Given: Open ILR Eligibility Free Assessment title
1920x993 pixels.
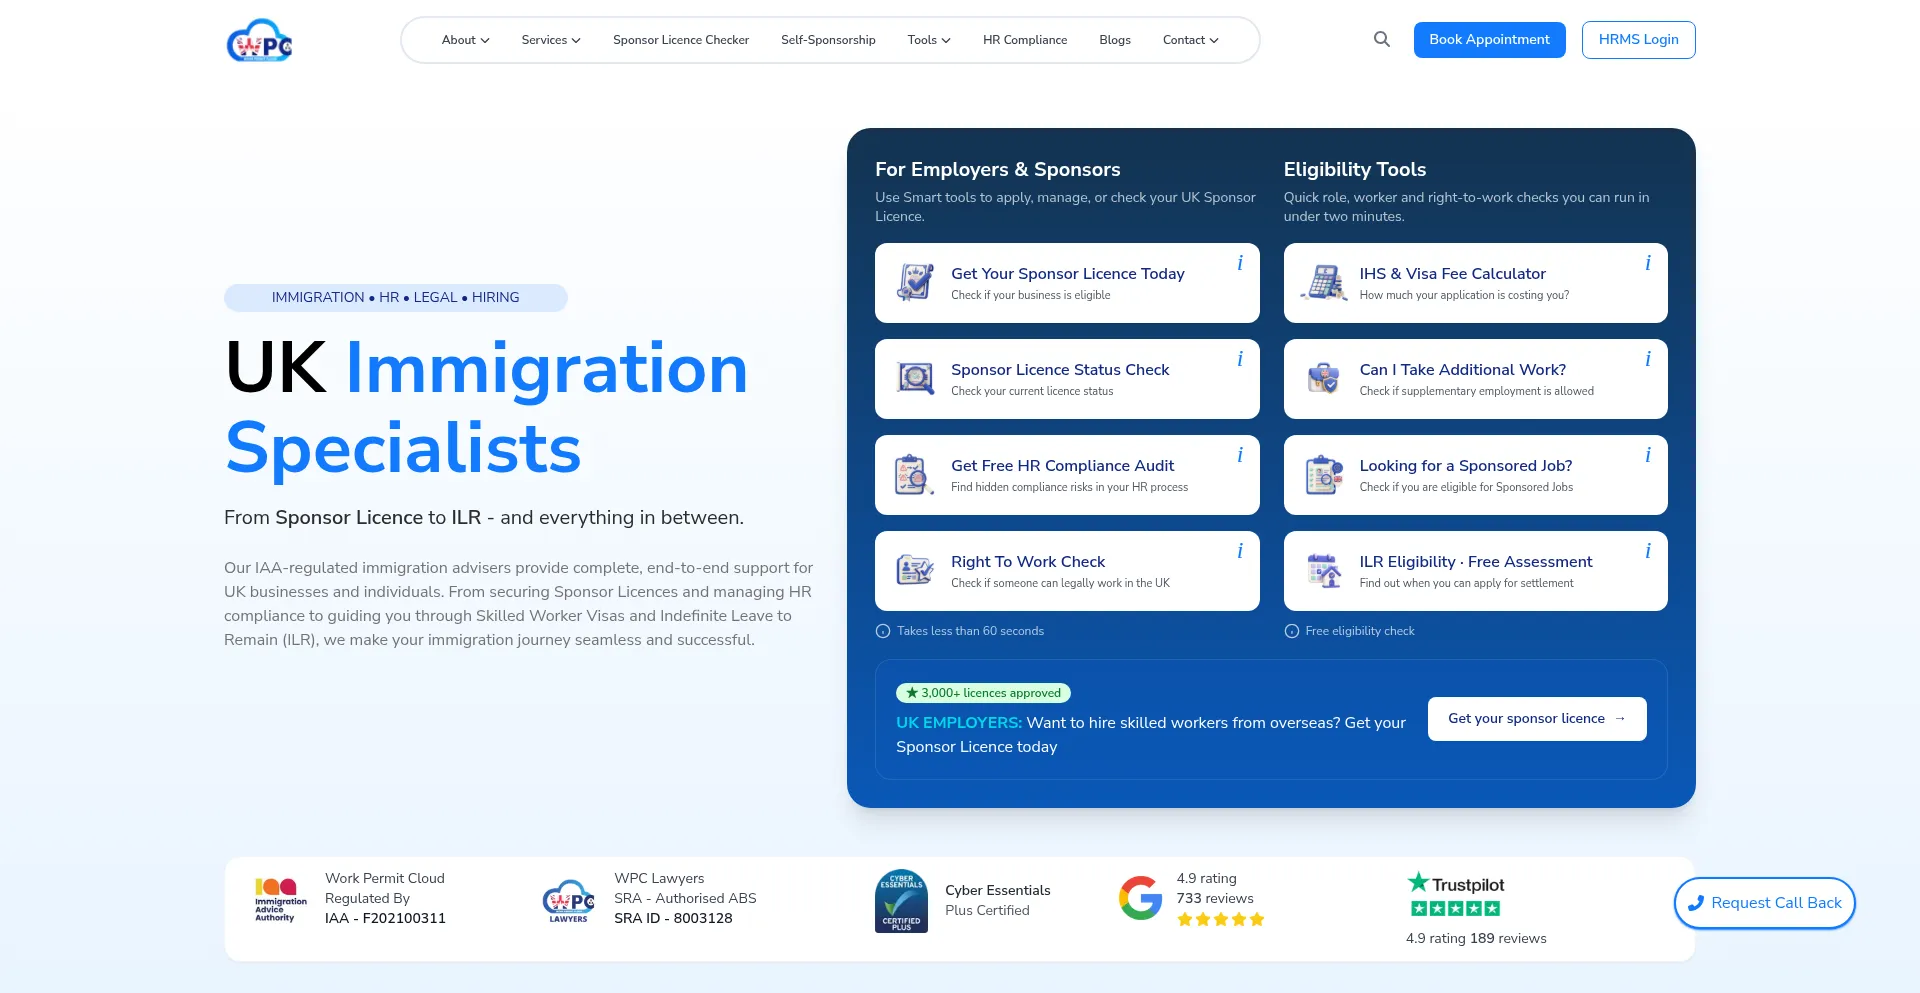Looking at the screenshot, I should pyautogui.click(x=1476, y=562).
